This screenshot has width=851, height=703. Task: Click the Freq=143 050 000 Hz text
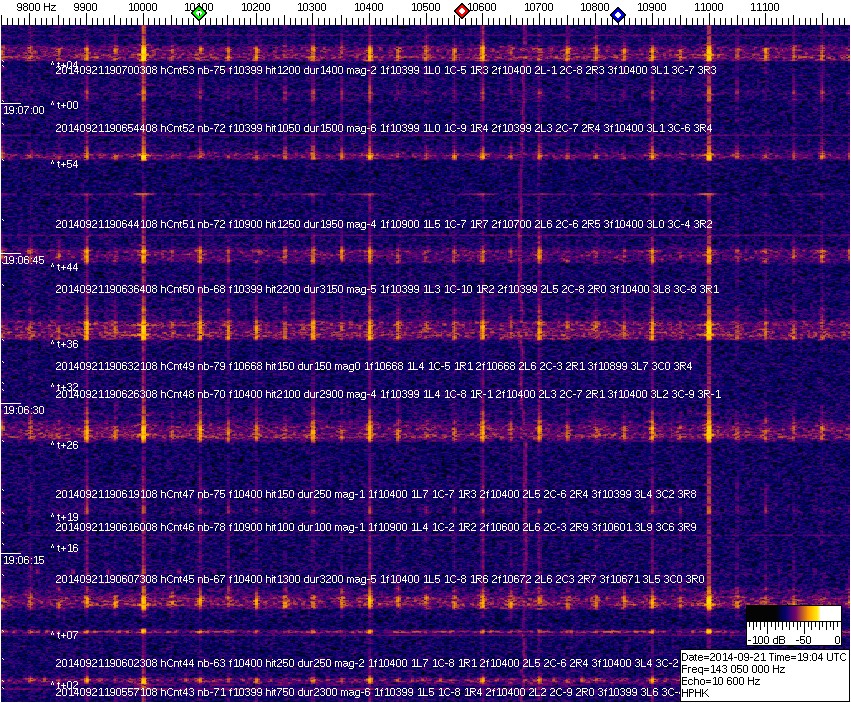[x=732, y=669]
